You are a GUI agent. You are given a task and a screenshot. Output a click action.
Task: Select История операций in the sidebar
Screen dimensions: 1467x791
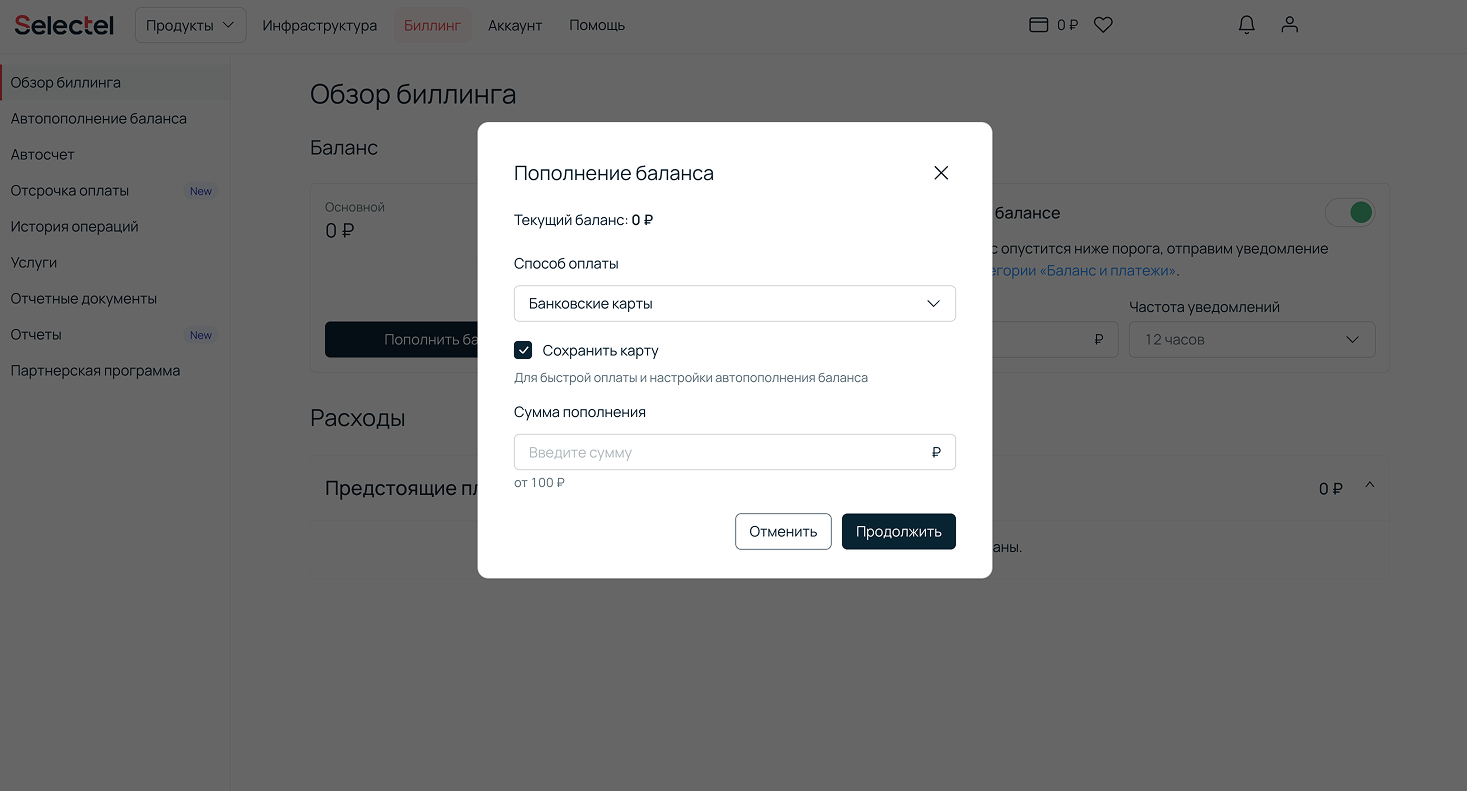coord(75,227)
